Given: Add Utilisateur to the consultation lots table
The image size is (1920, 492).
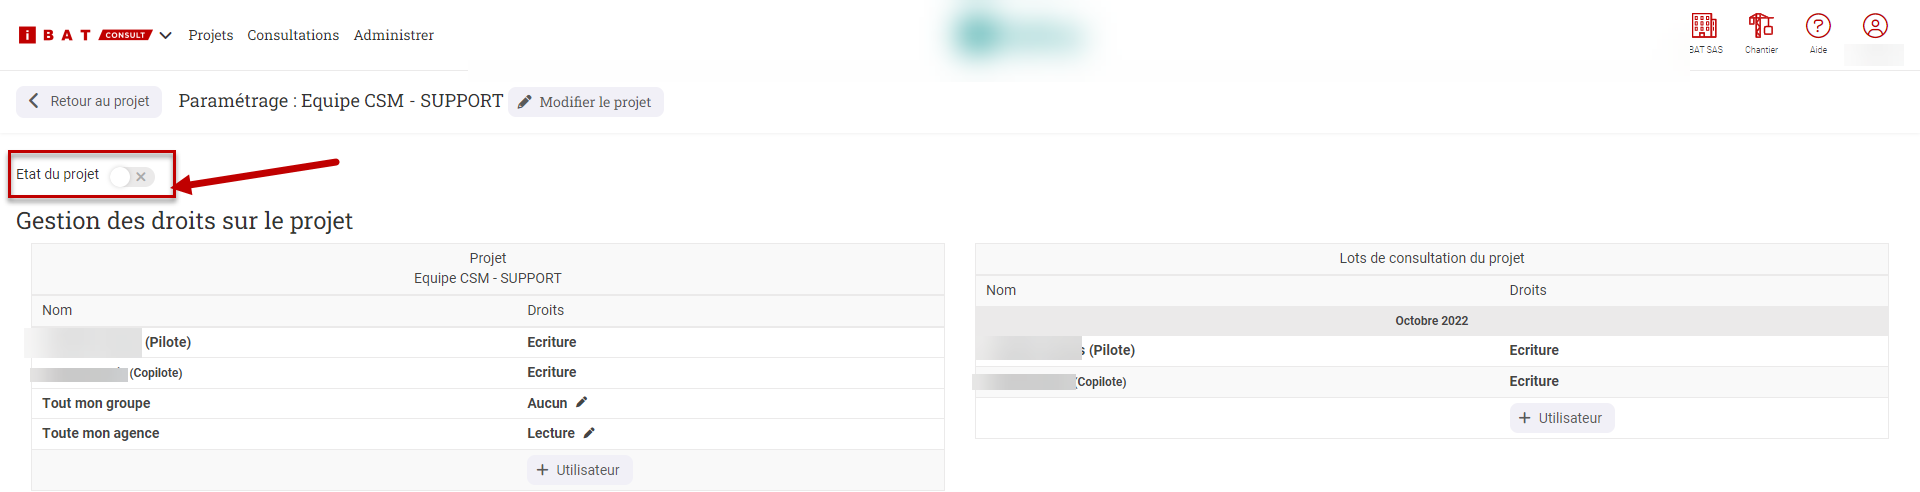Looking at the screenshot, I should [1561, 418].
